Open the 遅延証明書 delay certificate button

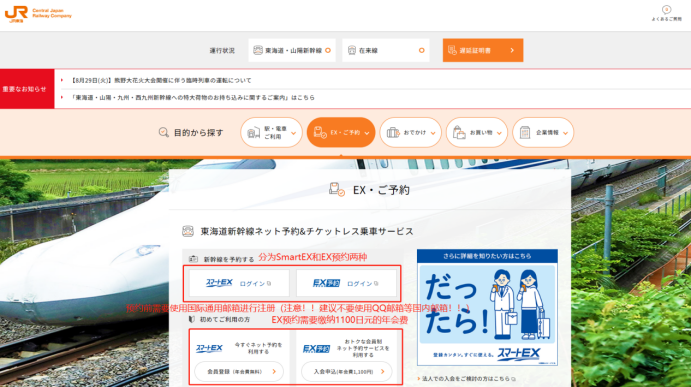click(x=483, y=50)
